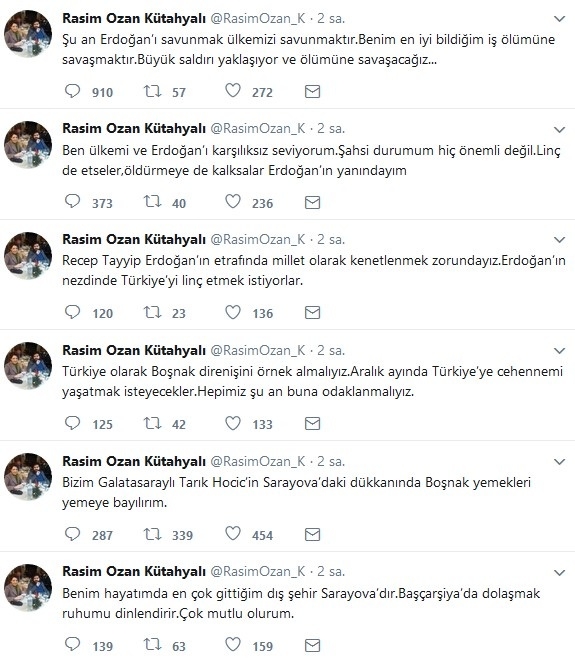Open avatar beside the Tarık Hocic tweet
Screen dimensions: 575x661
pos(28,477)
